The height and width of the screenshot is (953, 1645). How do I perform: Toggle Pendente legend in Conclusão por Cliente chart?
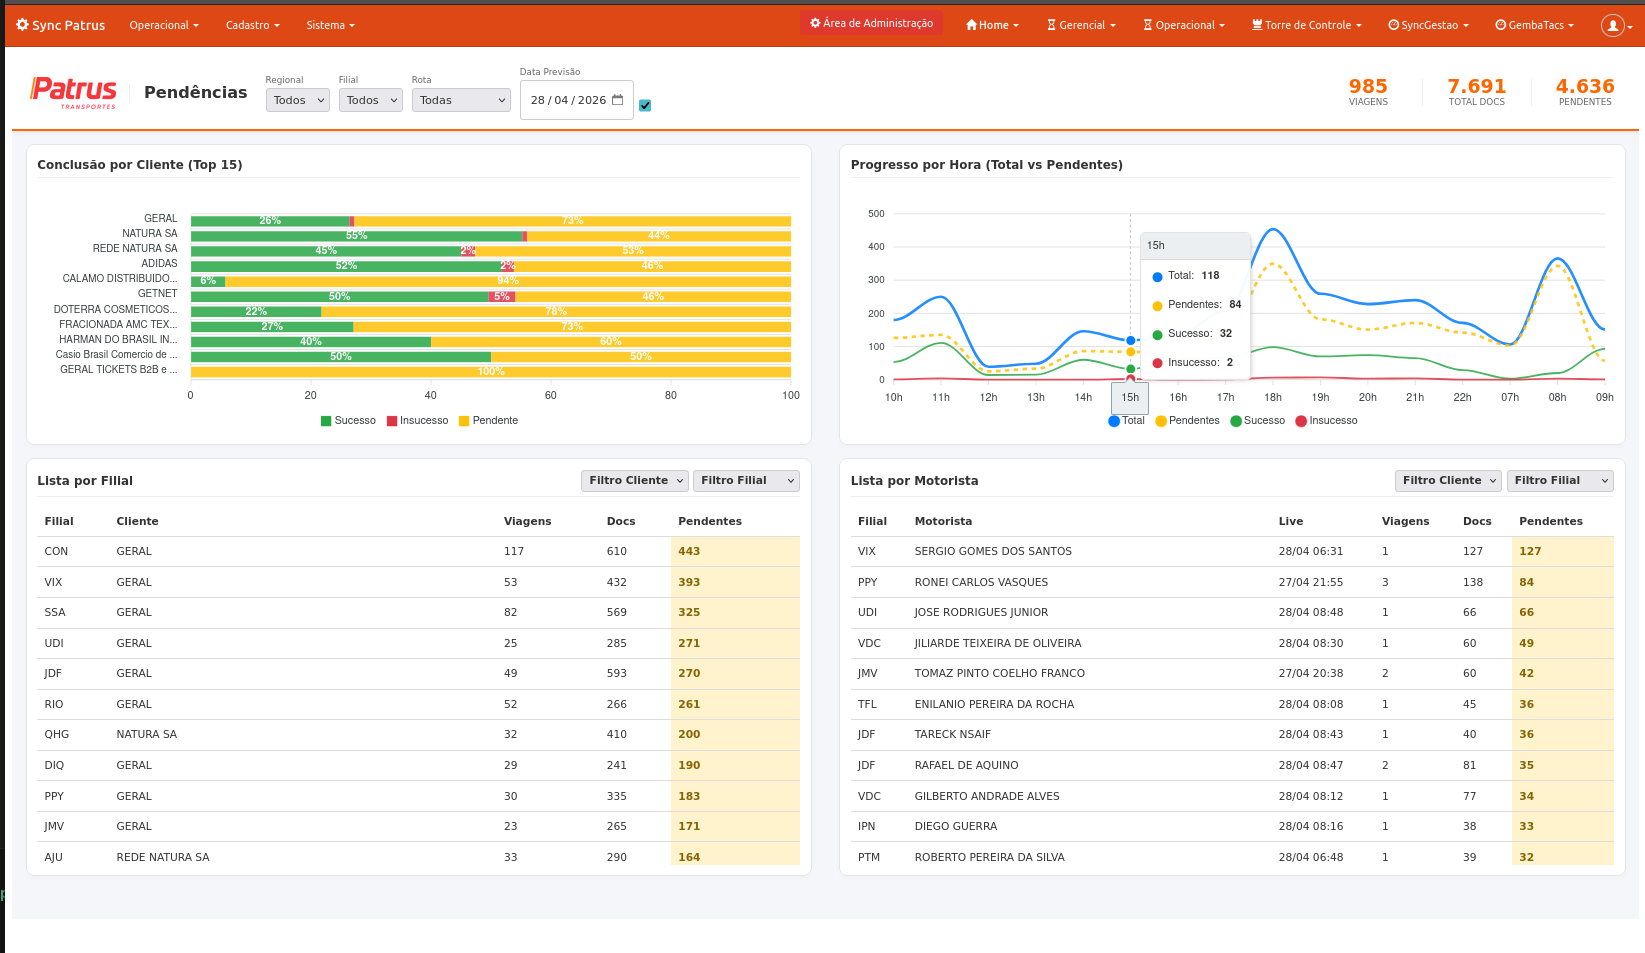(488, 421)
